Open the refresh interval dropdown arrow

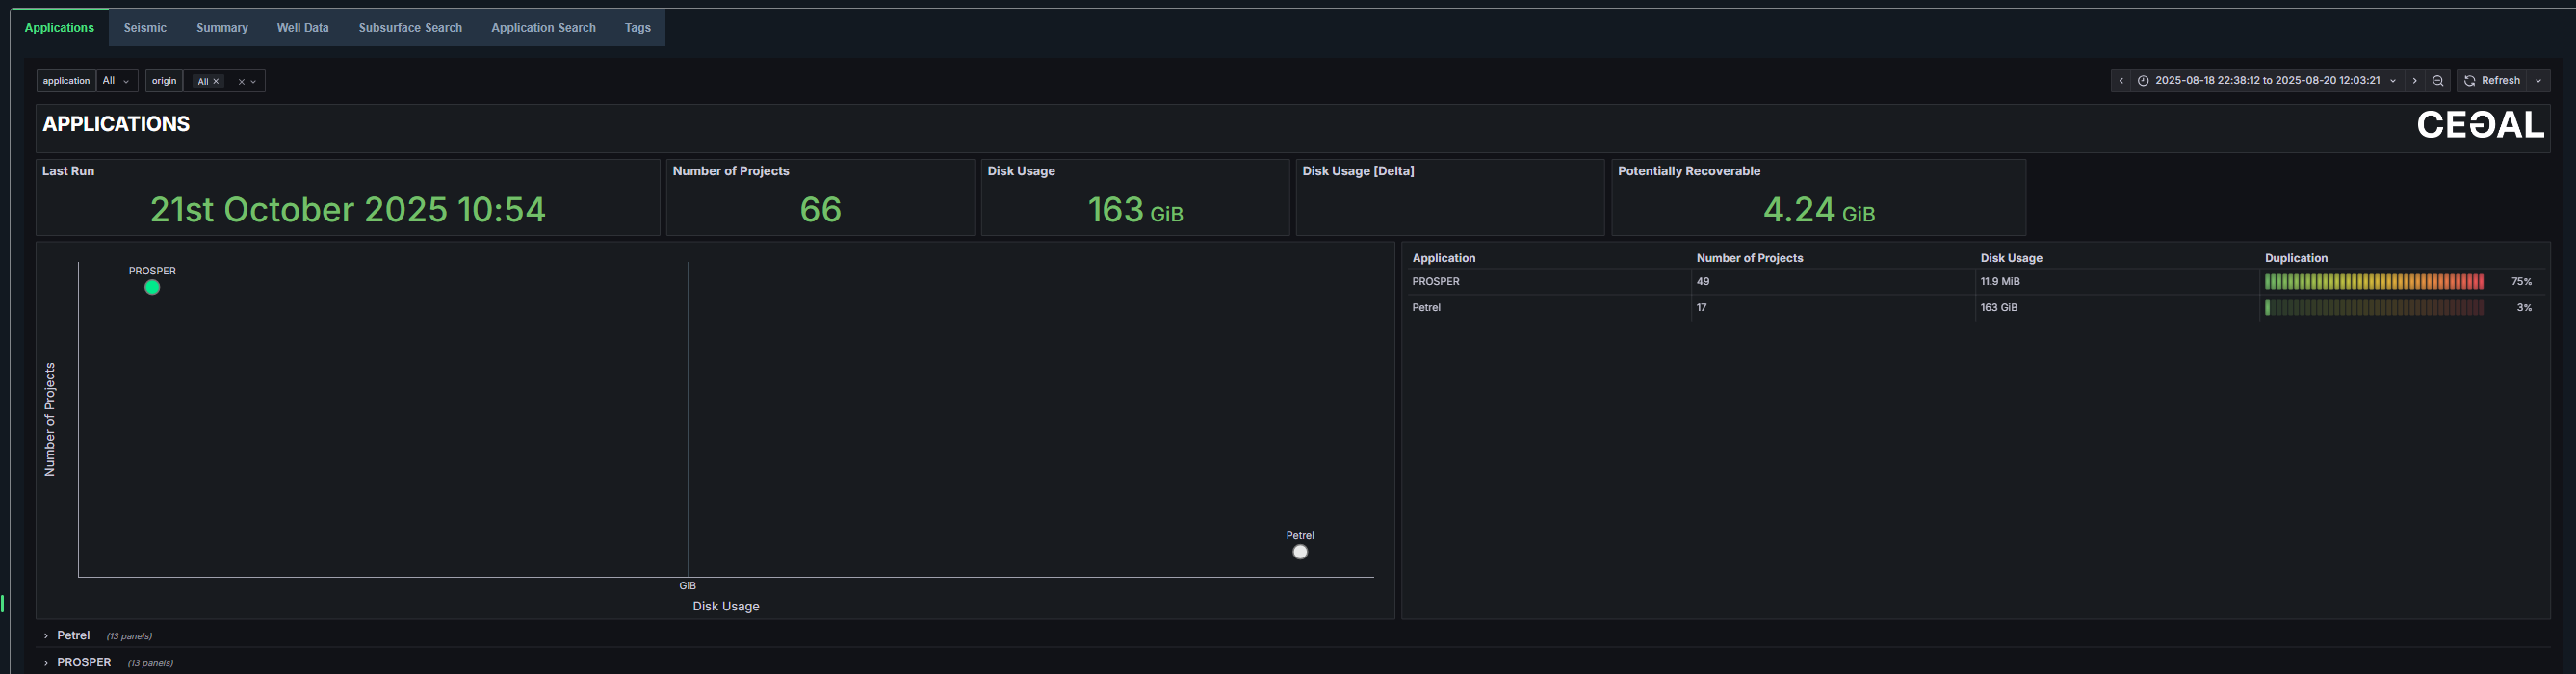tap(2538, 81)
